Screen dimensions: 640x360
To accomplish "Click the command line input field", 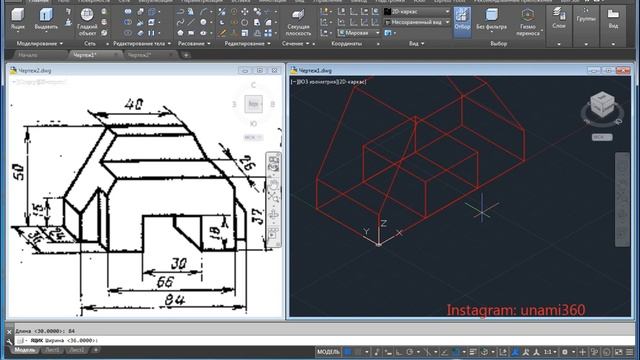I will [323, 340].
